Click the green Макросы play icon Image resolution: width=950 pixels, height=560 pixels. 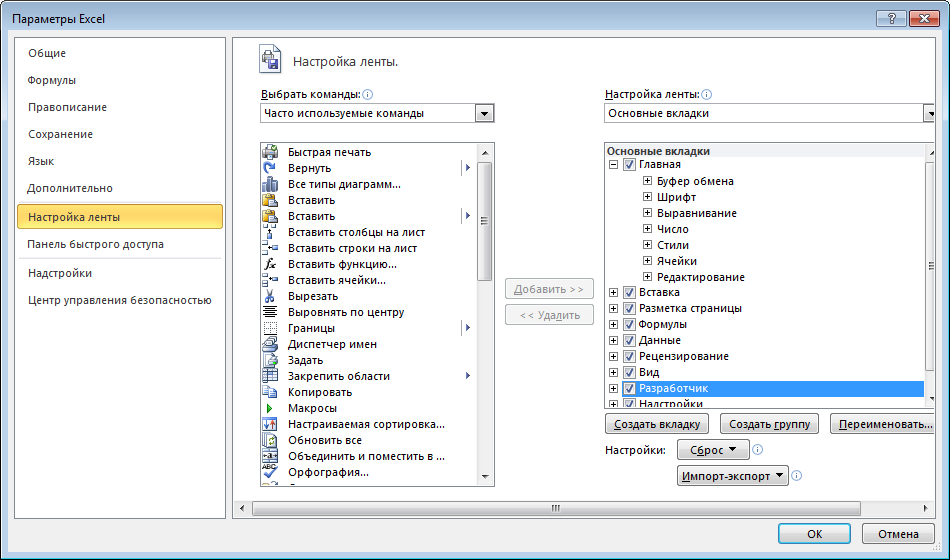270,408
